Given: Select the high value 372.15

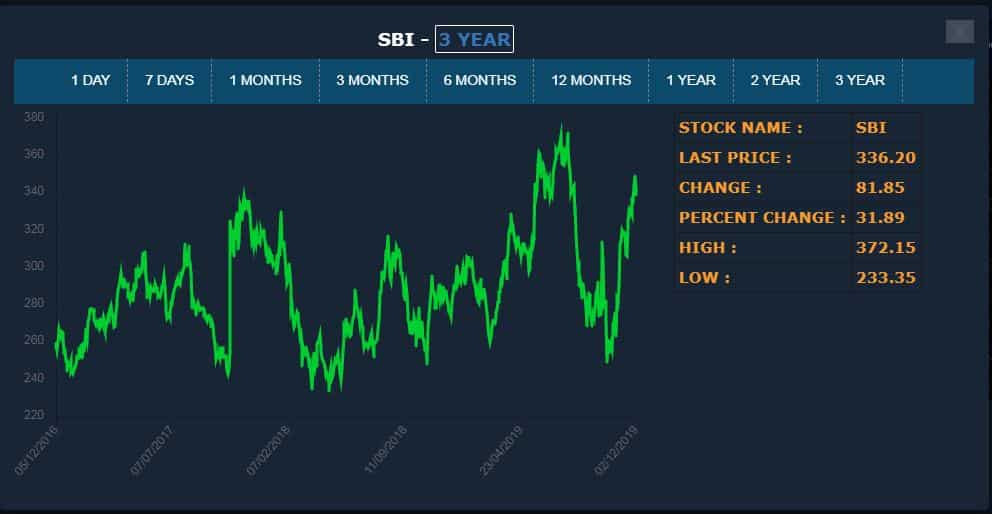Looking at the screenshot, I should pyautogui.click(x=886, y=248).
